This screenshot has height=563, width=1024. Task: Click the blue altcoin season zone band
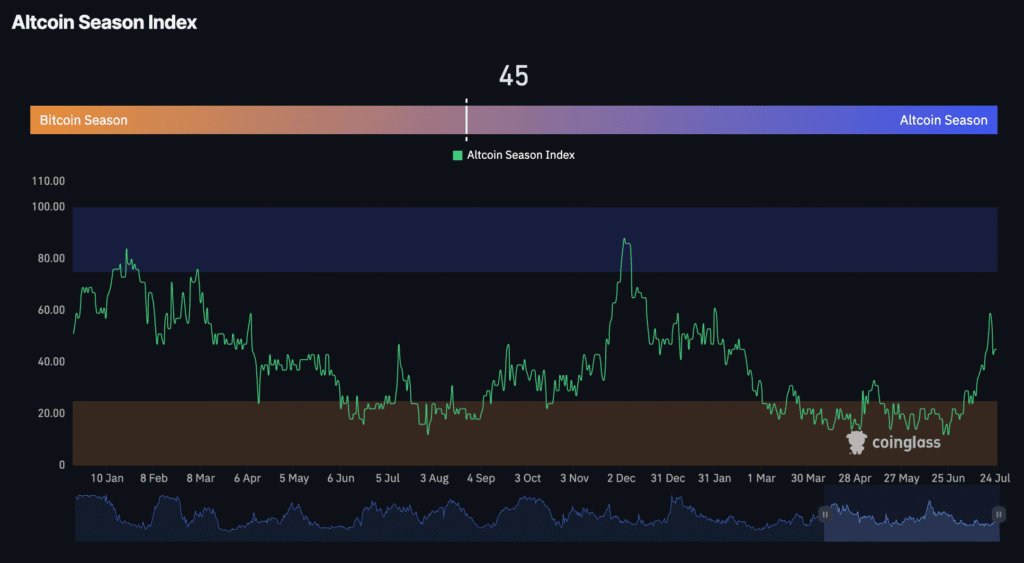[x=535, y=239]
